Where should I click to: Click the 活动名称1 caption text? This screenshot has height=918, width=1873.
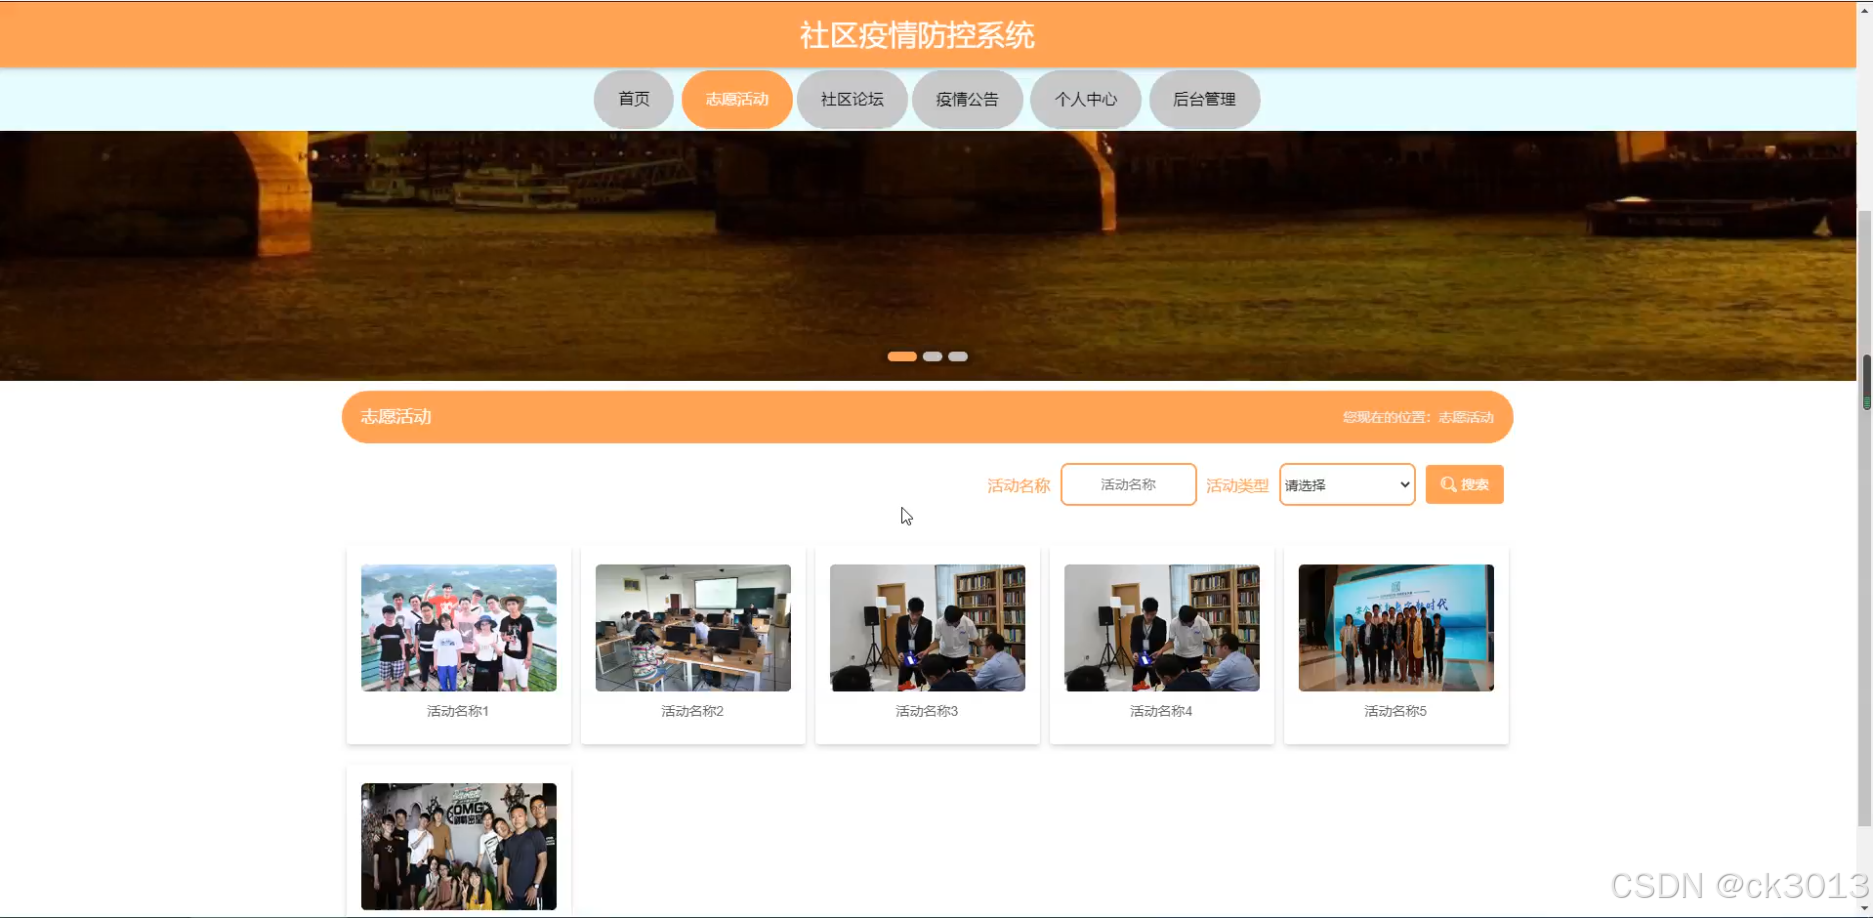[458, 711]
